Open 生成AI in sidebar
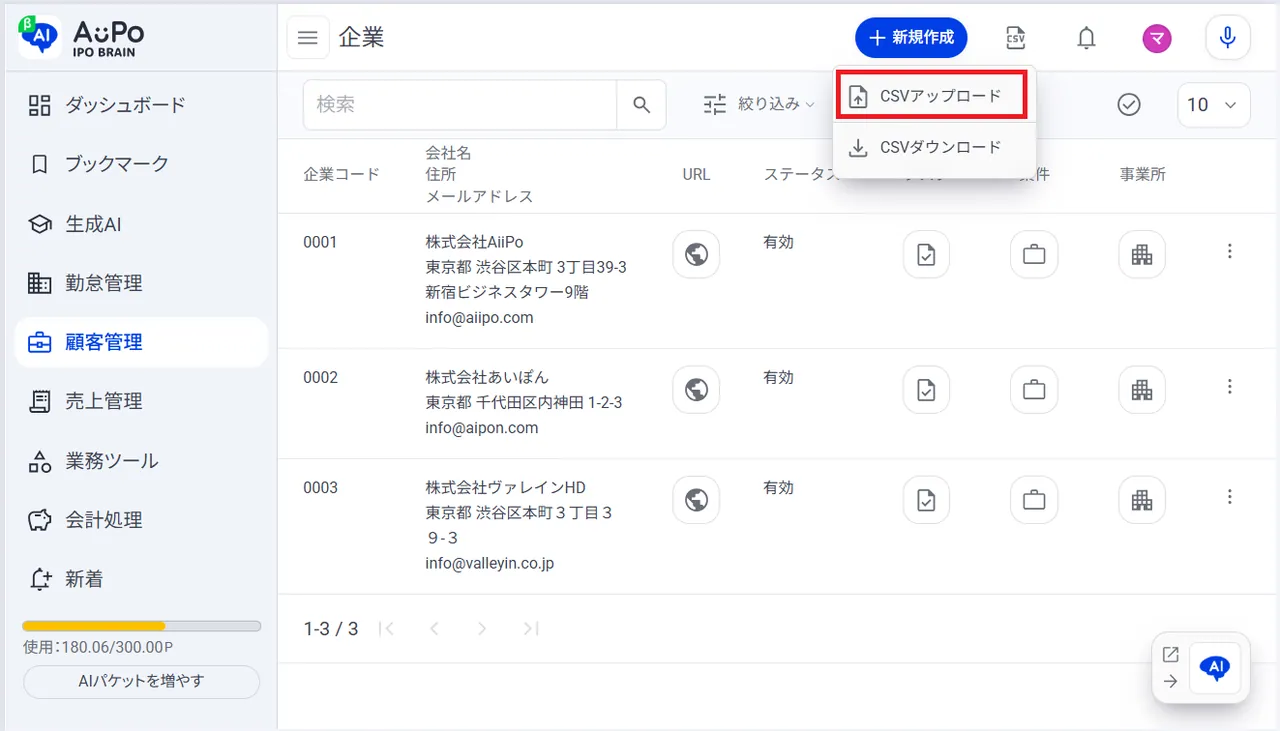This screenshot has width=1280, height=731. click(x=141, y=224)
